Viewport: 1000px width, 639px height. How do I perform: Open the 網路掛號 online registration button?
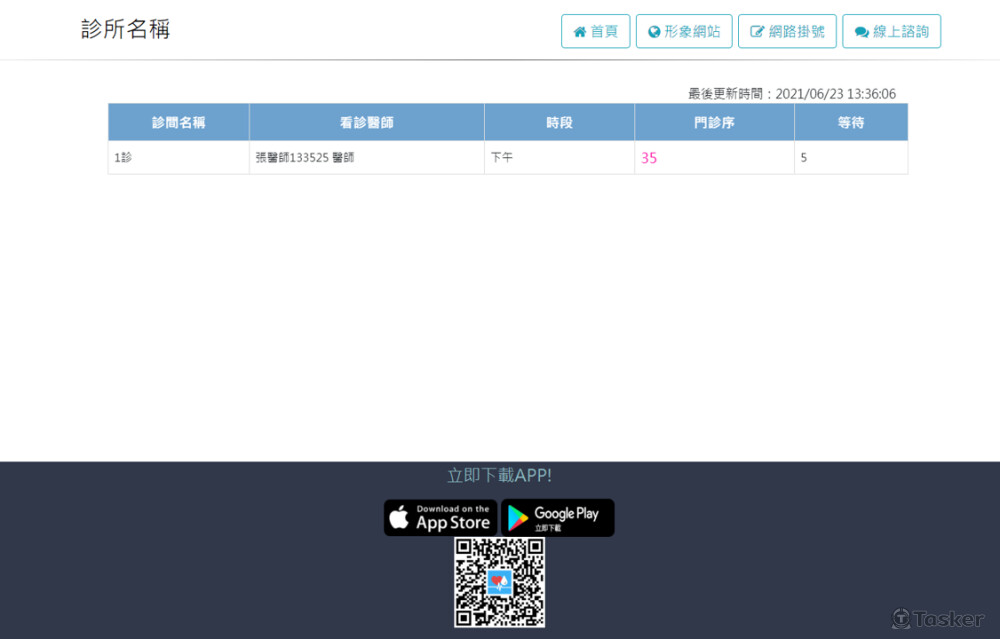point(787,31)
